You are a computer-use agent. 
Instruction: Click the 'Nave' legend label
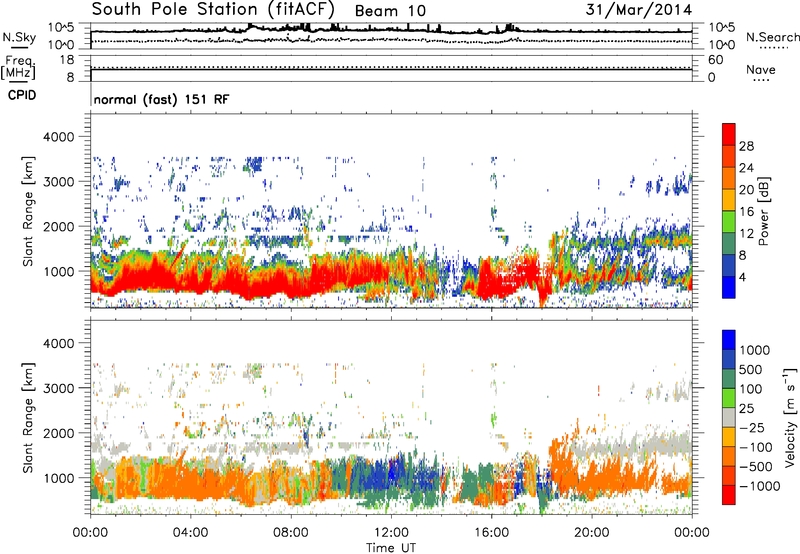point(761,69)
